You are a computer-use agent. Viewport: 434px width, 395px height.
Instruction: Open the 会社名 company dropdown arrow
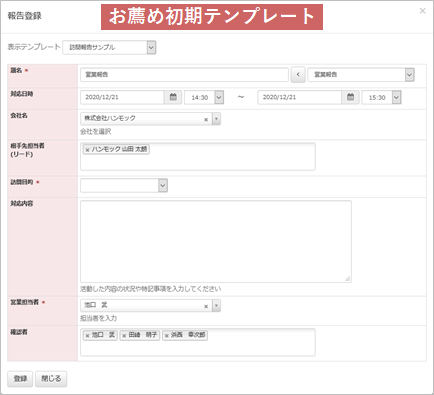pos(216,119)
